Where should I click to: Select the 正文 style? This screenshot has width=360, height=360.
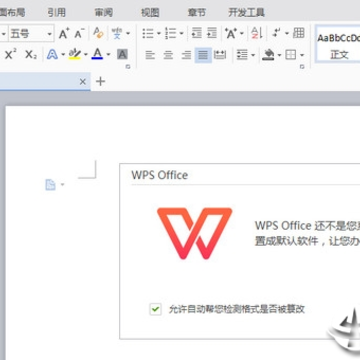click(x=338, y=45)
